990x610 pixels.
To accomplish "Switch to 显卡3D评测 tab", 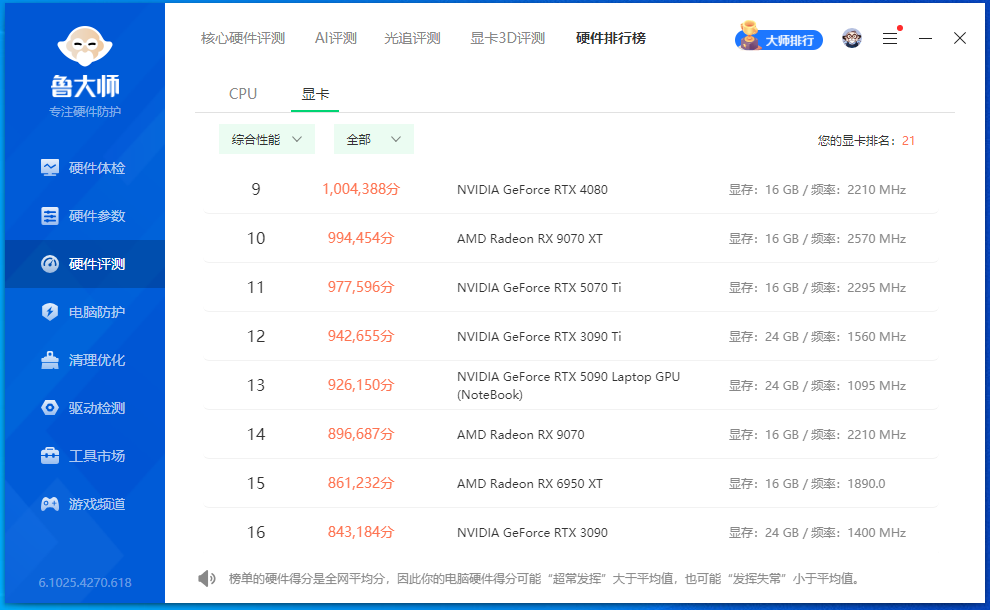I will [508, 39].
